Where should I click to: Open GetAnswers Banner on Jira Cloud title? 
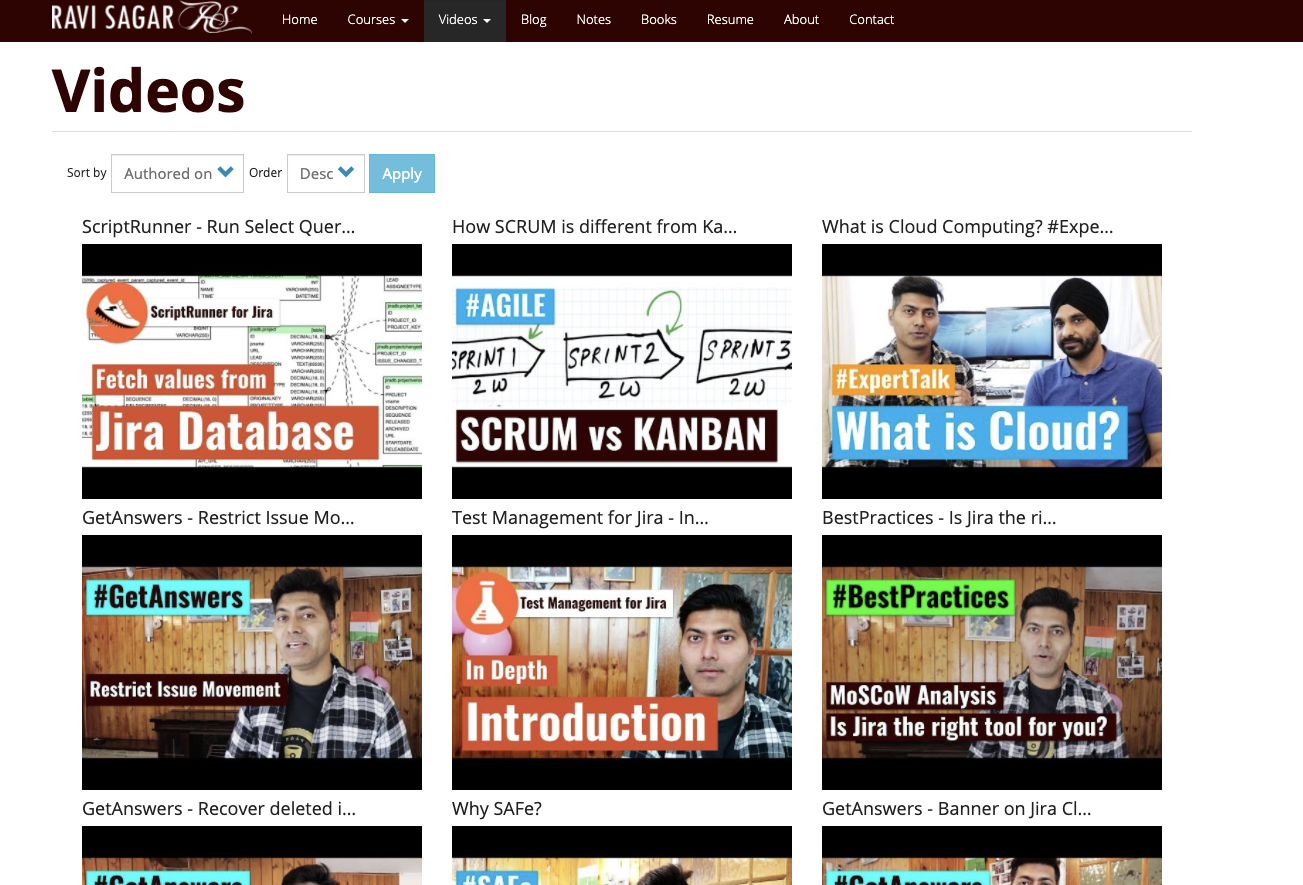(956, 809)
